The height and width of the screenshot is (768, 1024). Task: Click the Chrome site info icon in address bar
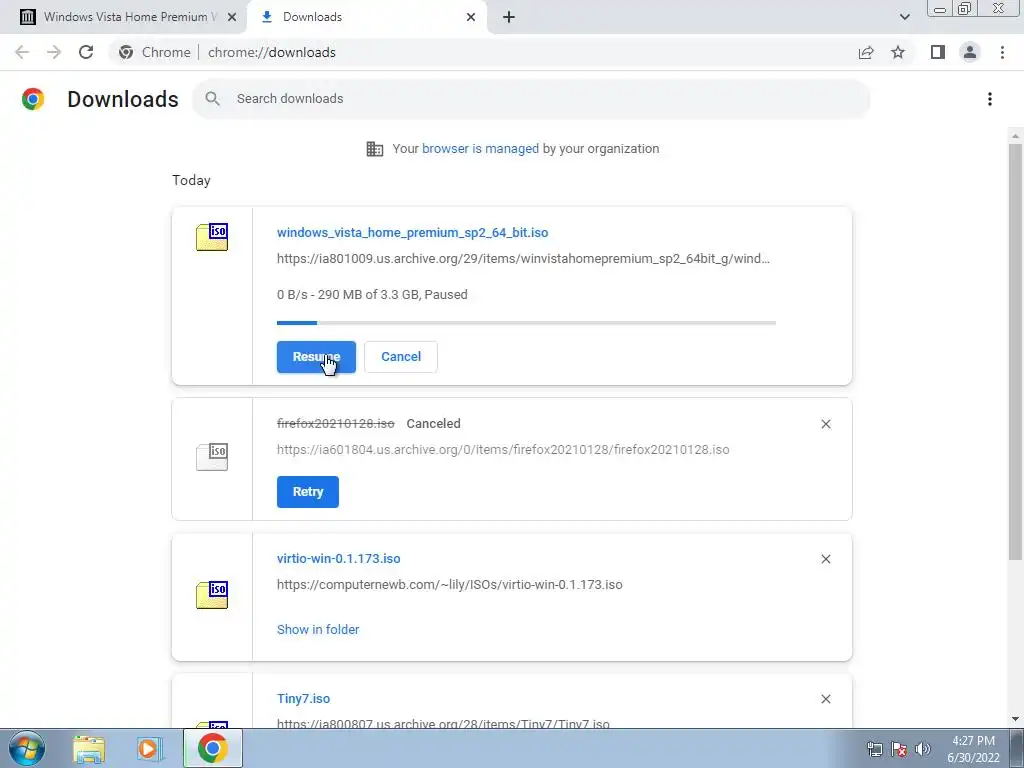coord(126,52)
